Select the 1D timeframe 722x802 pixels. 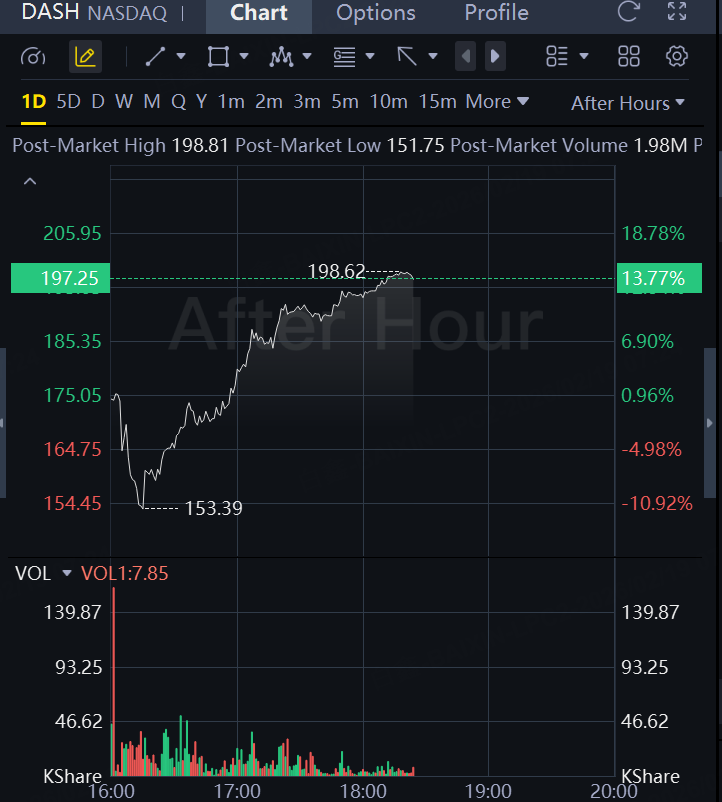(34, 102)
